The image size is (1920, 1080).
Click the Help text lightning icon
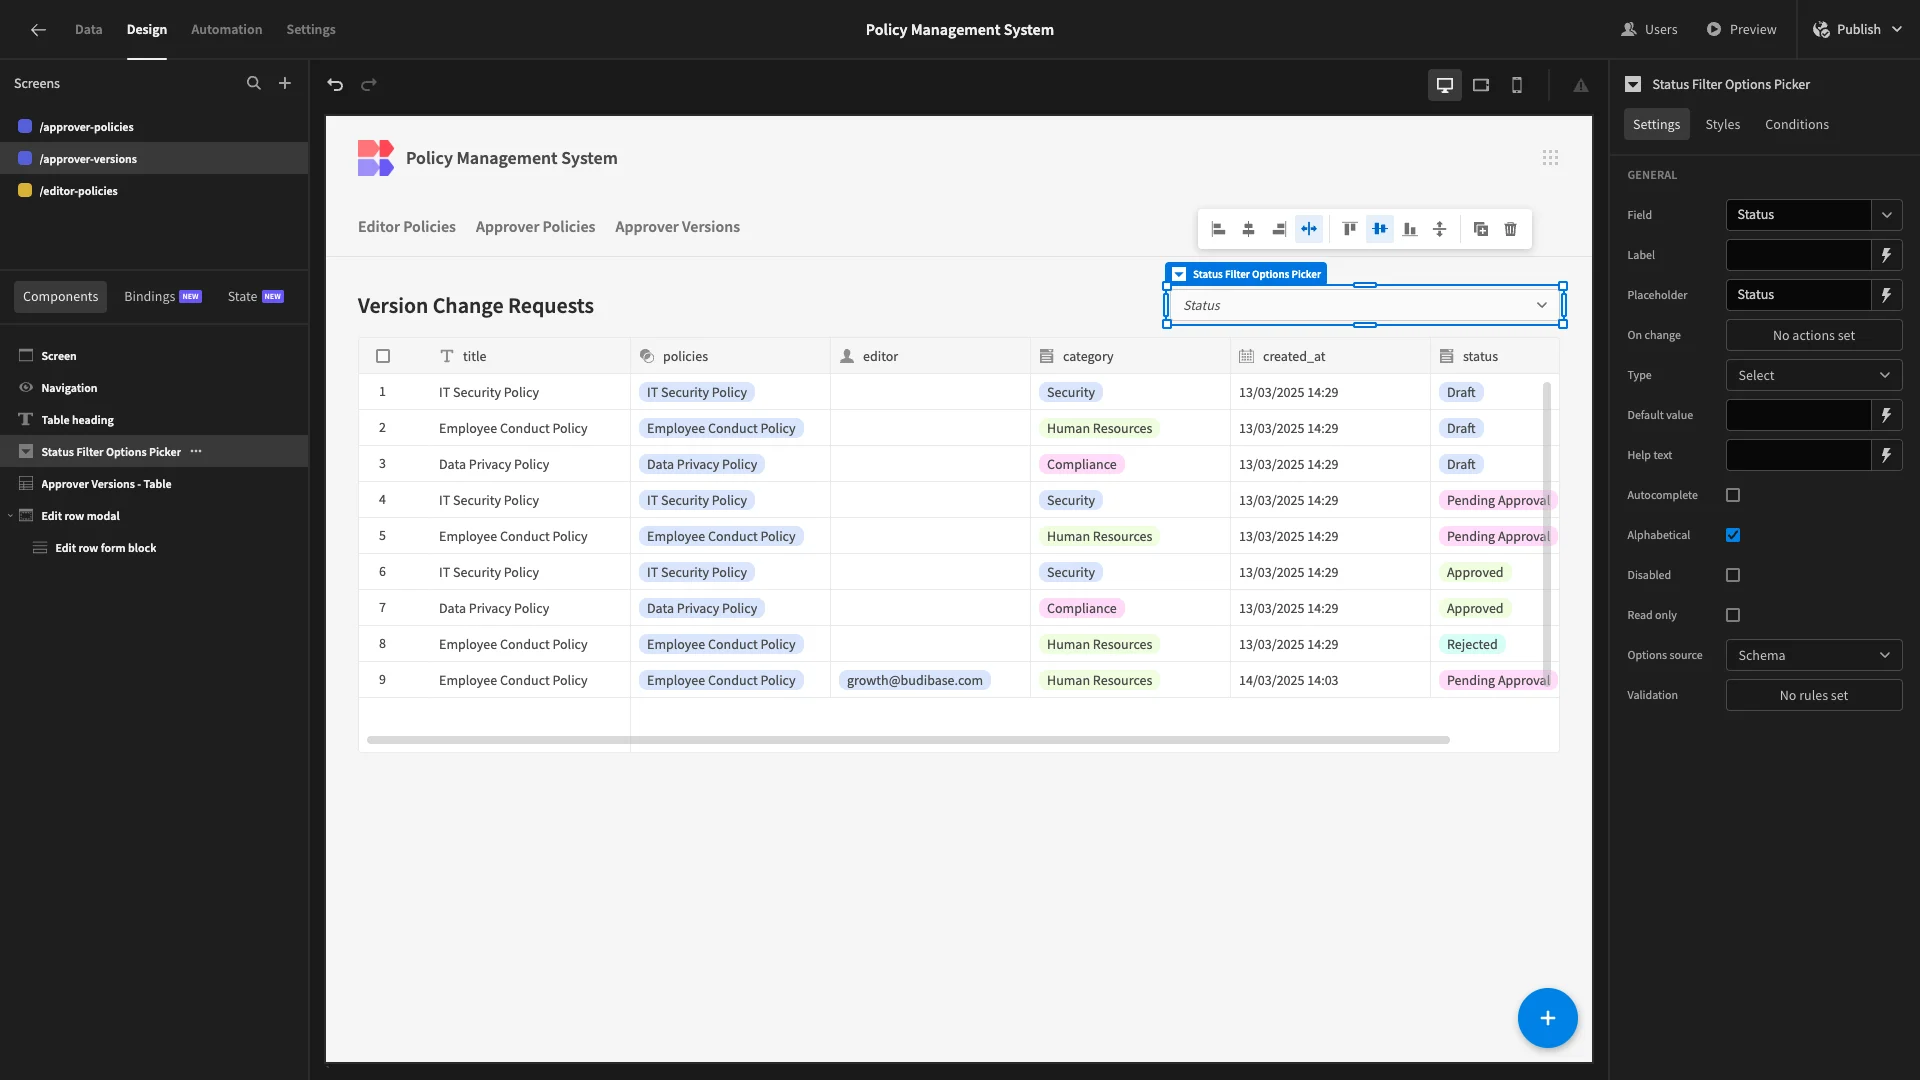coord(1887,455)
